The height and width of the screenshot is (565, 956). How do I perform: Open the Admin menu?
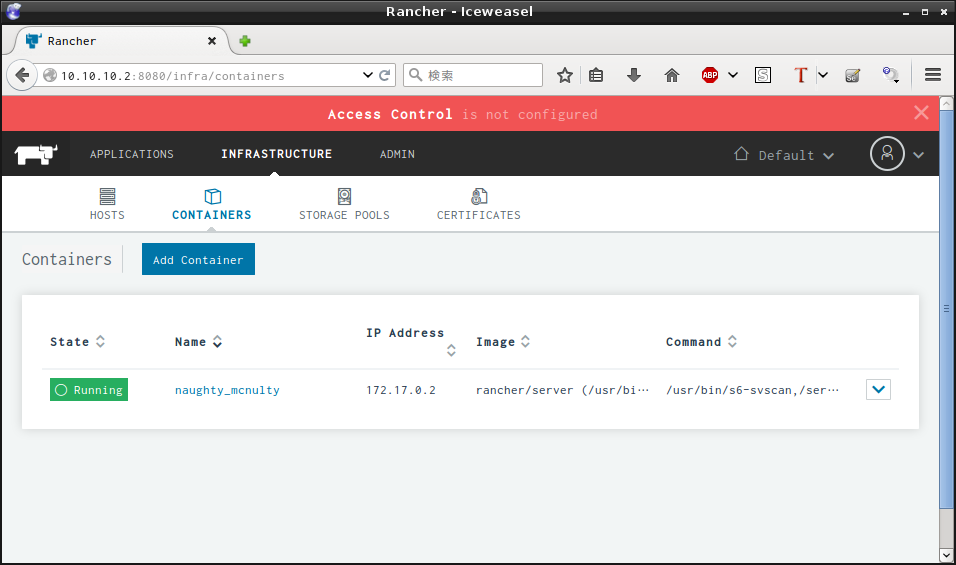click(x=398, y=154)
